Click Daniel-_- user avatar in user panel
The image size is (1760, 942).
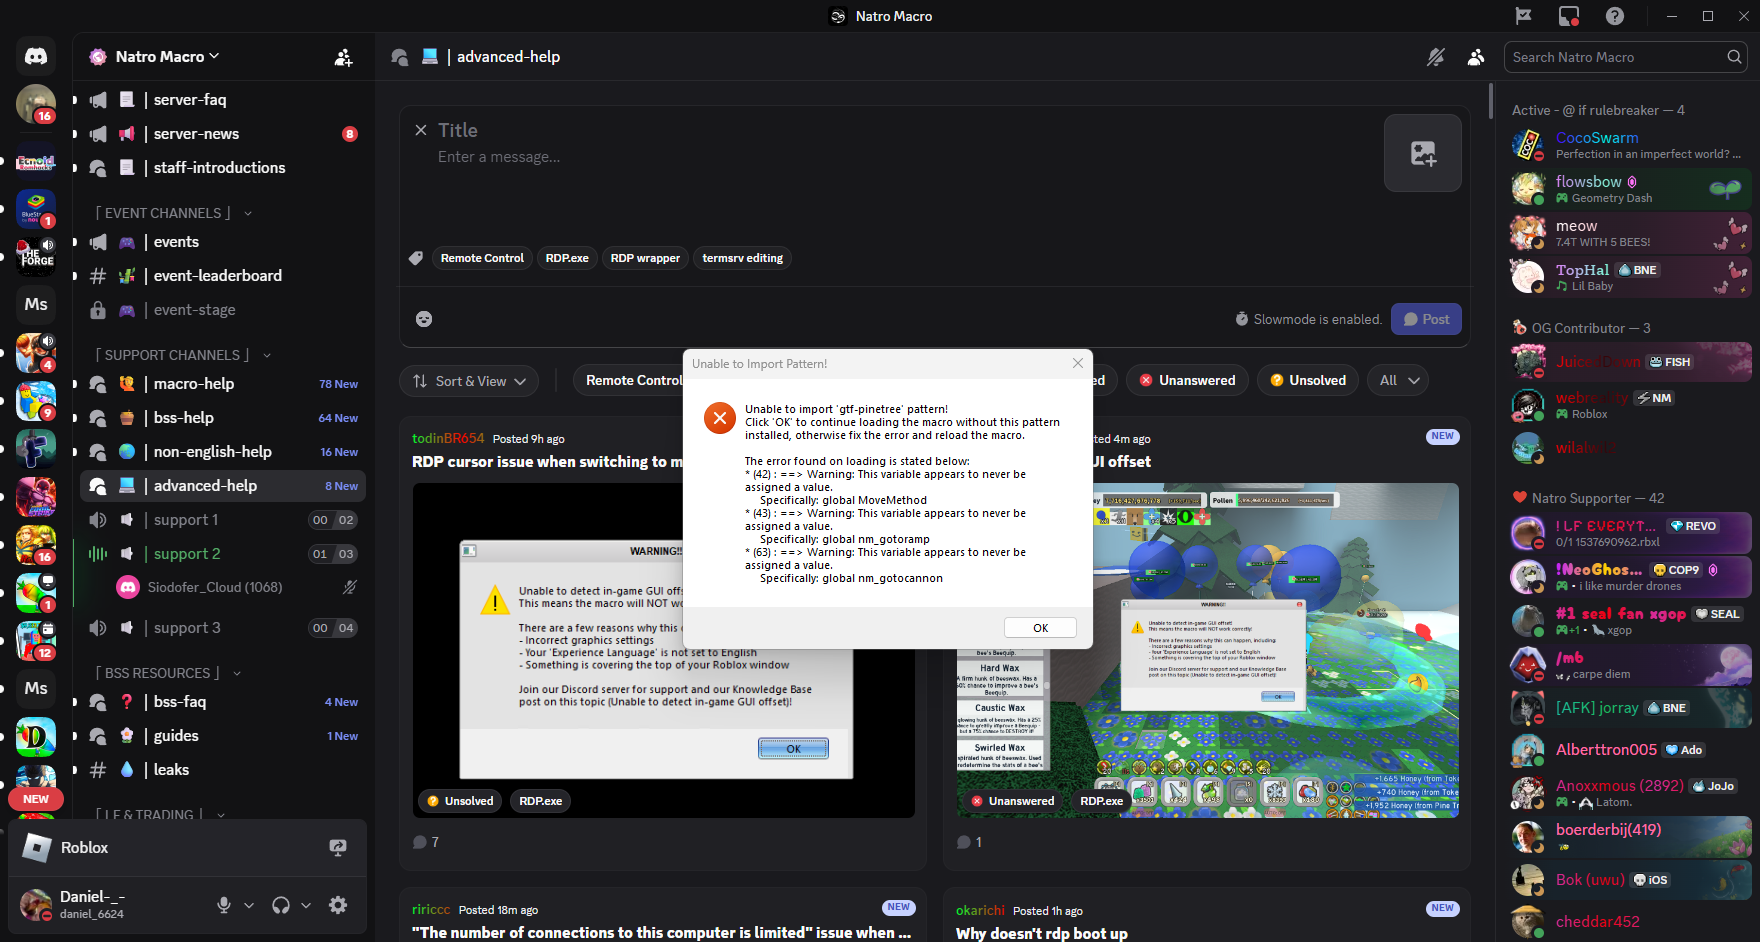(x=36, y=905)
